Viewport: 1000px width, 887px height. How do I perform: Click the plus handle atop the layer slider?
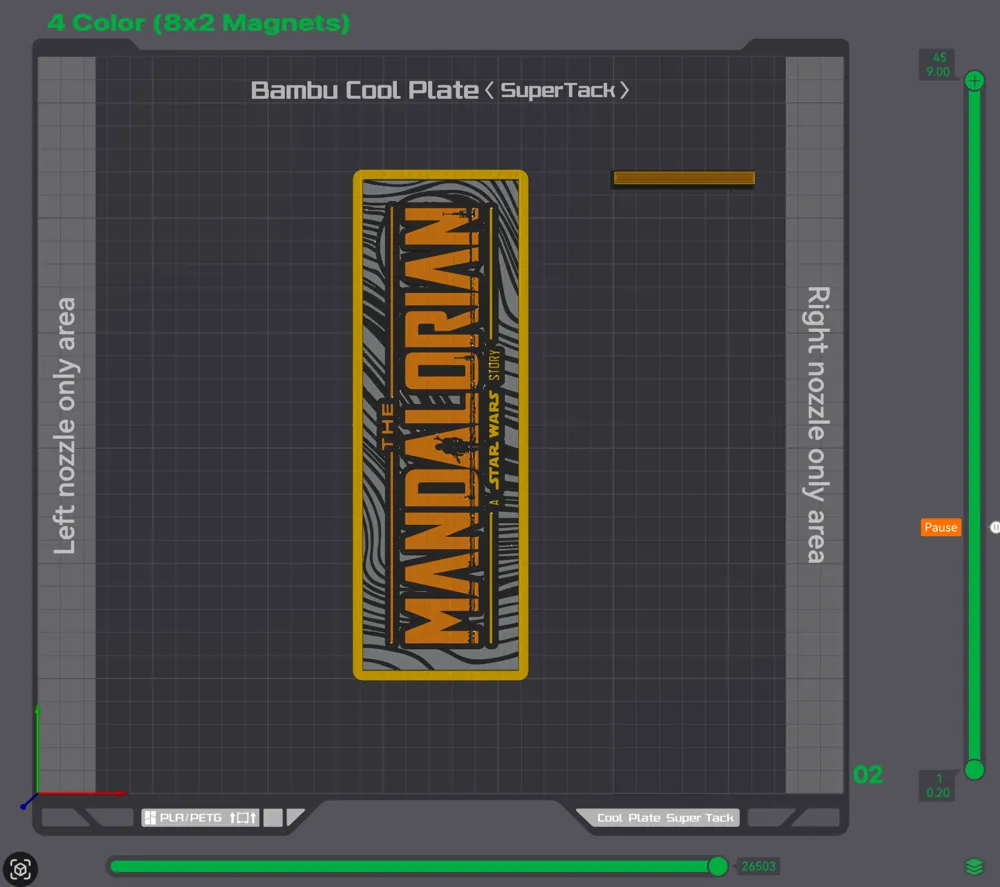[x=974, y=80]
